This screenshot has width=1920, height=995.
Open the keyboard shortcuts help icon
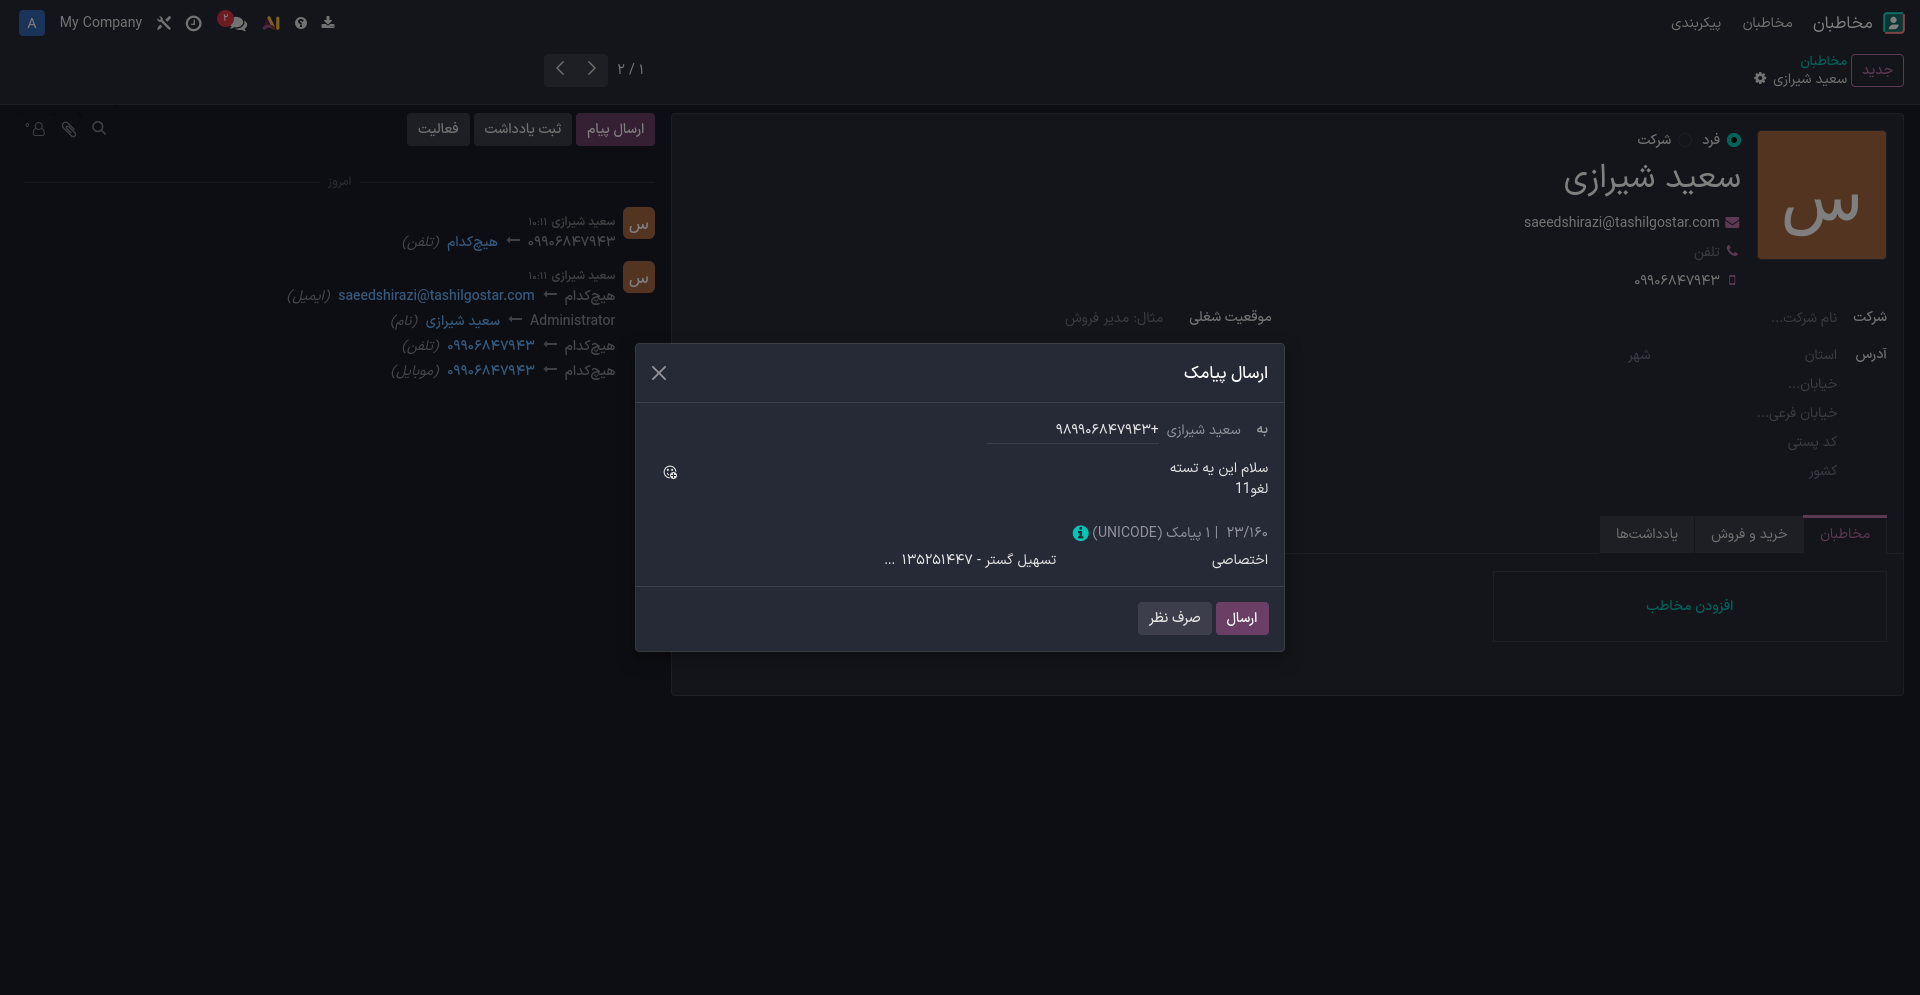pyautogui.click(x=301, y=22)
